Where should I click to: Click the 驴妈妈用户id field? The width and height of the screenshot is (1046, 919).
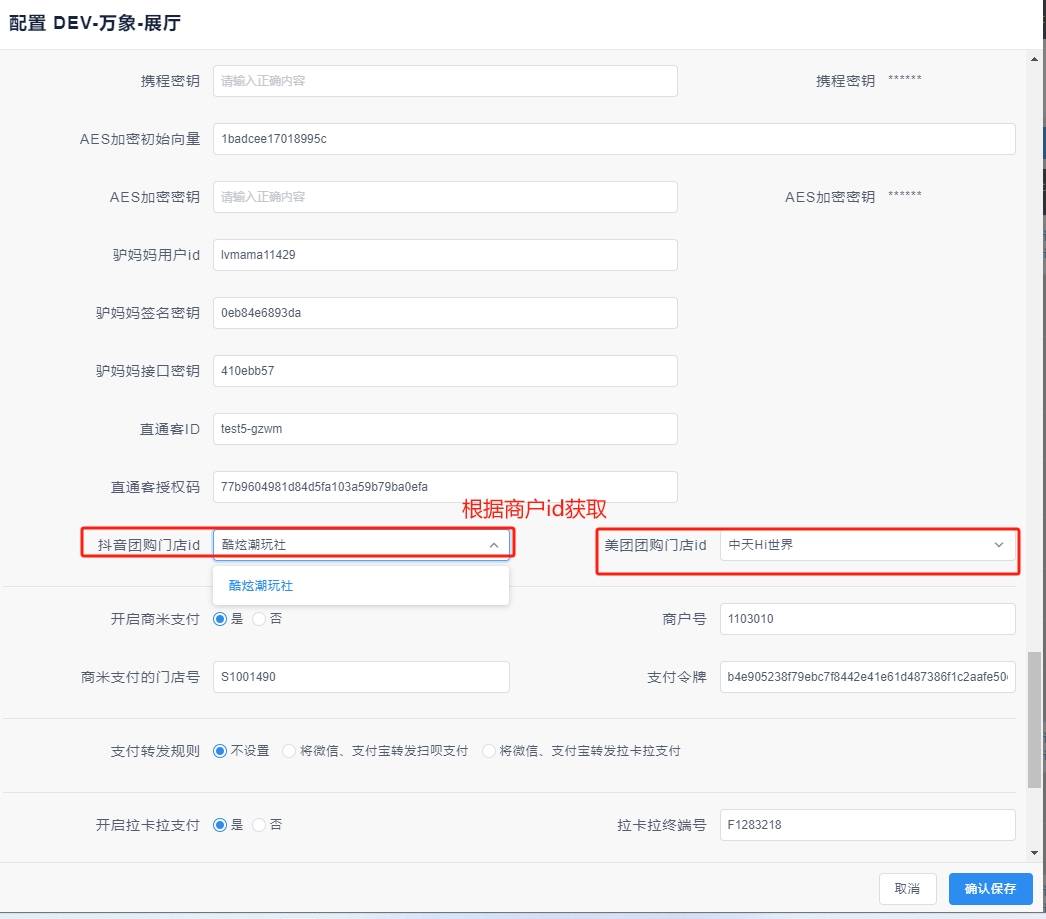445,255
